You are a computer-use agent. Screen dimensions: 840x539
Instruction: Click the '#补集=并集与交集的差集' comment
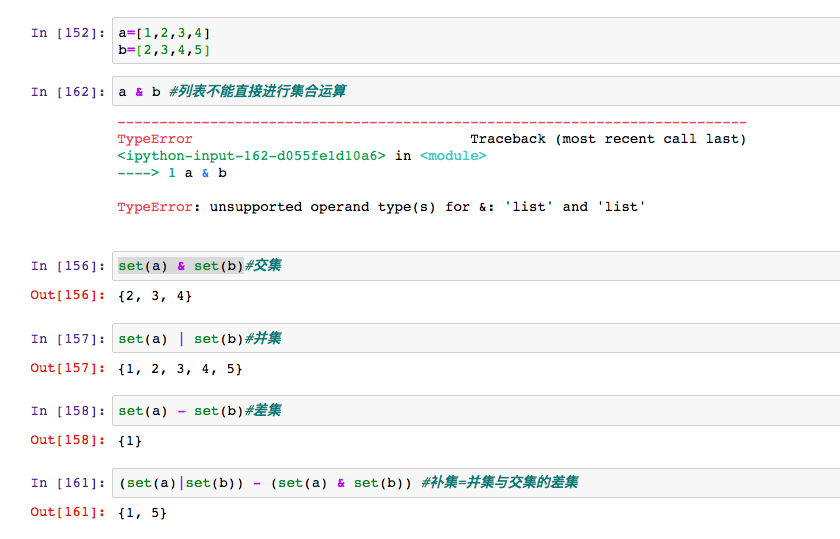click(x=500, y=482)
